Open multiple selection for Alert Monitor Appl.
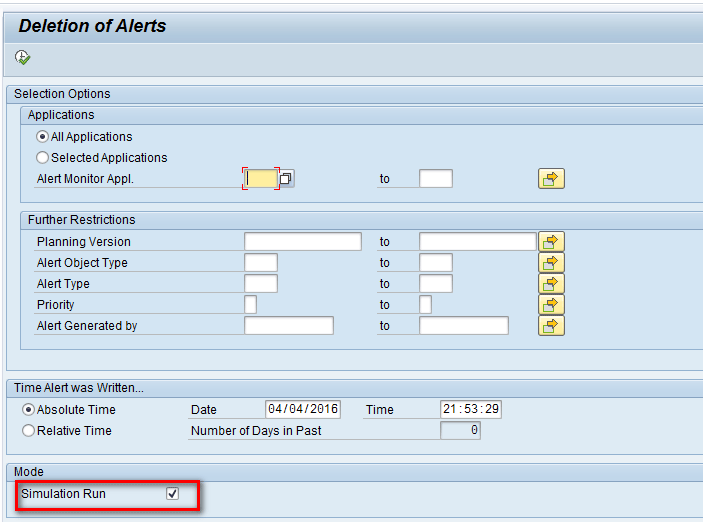The image size is (703, 522). click(551, 179)
